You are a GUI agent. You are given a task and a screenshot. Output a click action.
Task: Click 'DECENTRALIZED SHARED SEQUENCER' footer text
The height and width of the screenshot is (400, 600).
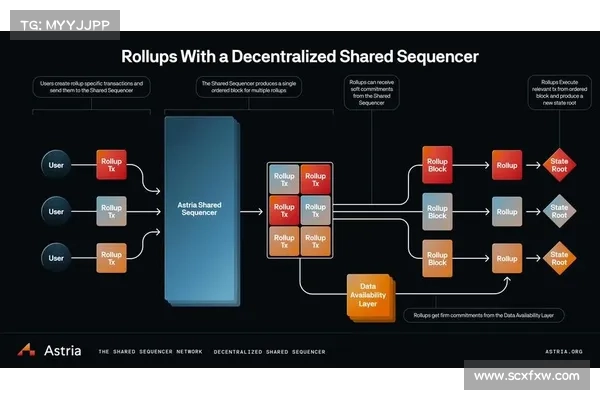click(x=269, y=351)
